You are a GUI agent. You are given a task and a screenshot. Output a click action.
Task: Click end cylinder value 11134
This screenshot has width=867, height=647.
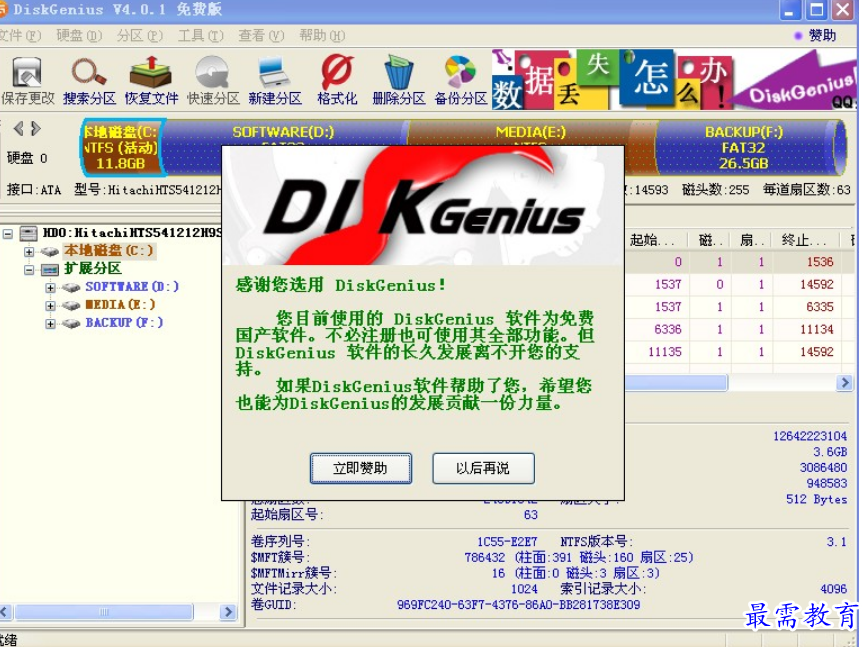[x=817, y=330]
